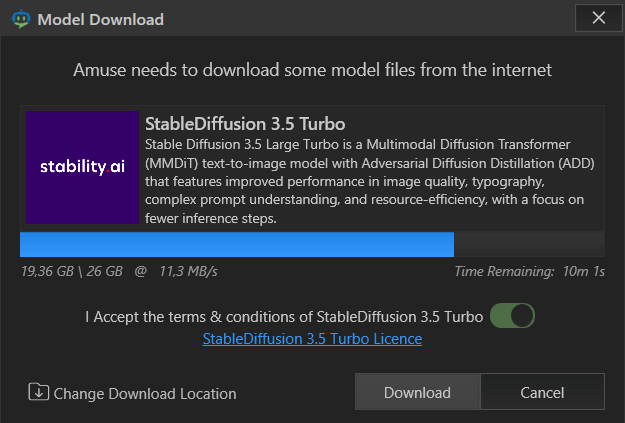Close the Model Download dialog
The height and width of the screenshot is (423, 625).
point(598,18)
